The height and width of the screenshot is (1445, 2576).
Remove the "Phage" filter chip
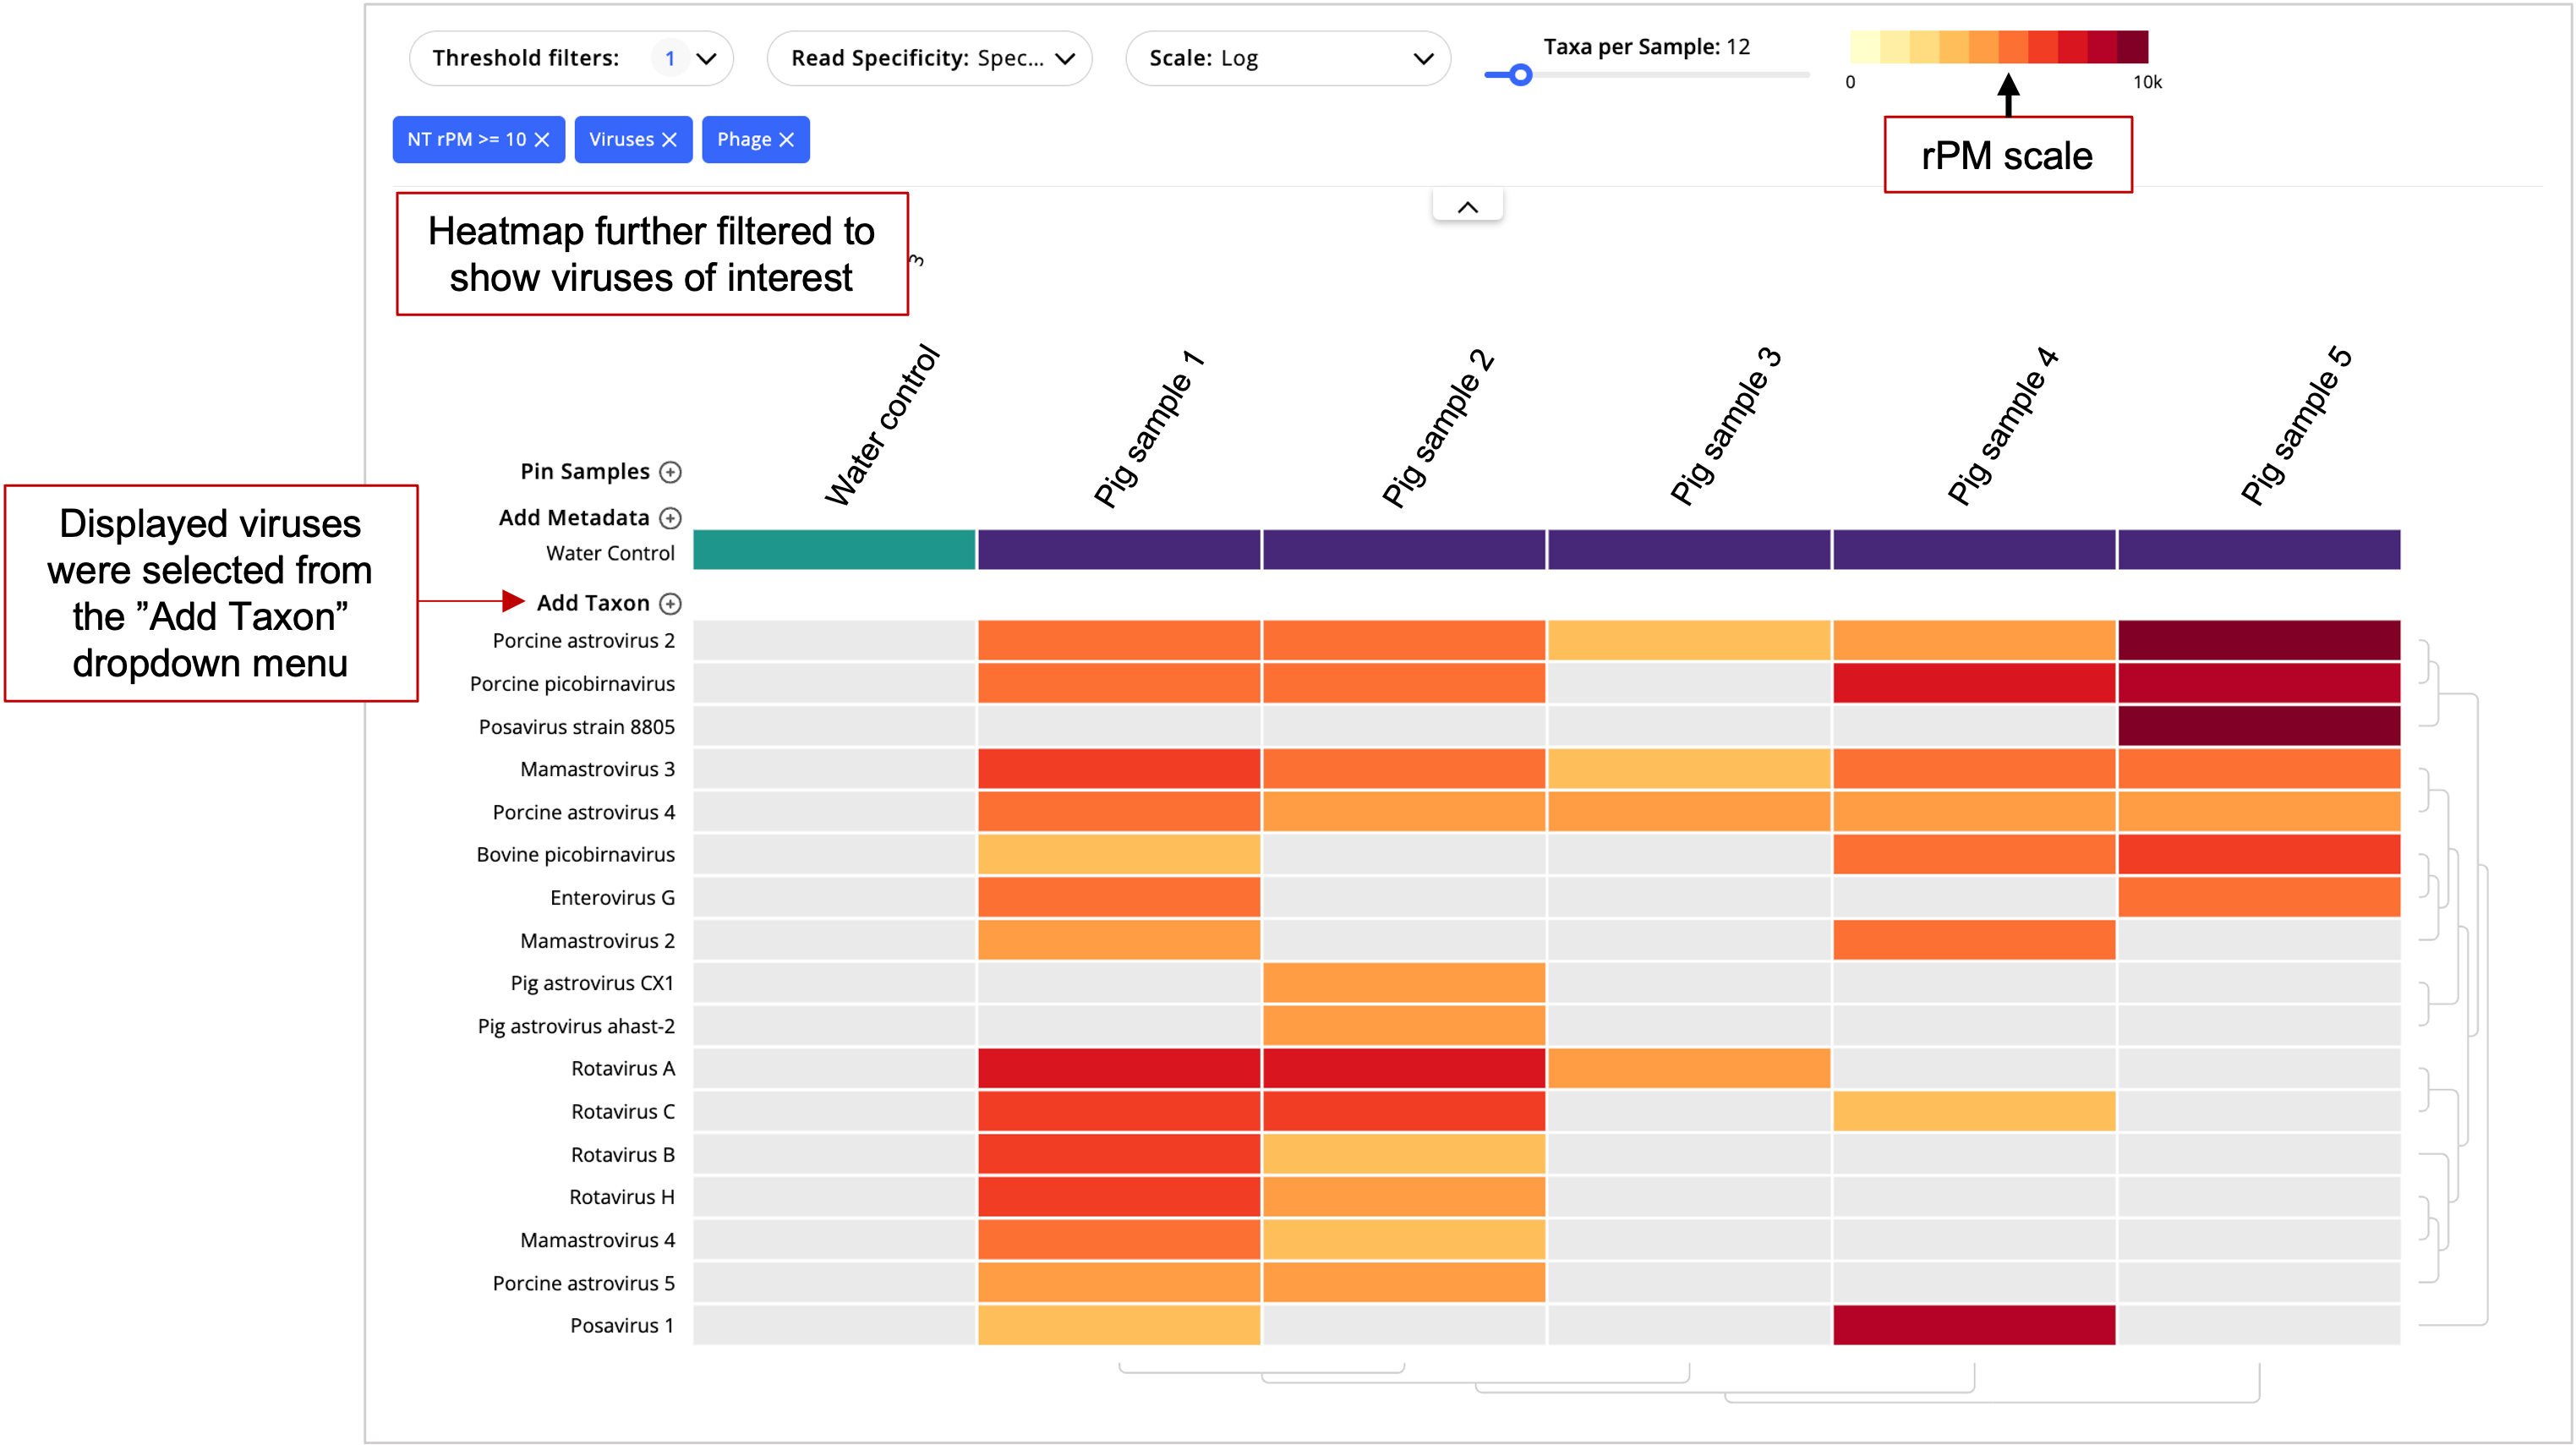point(788,139)
